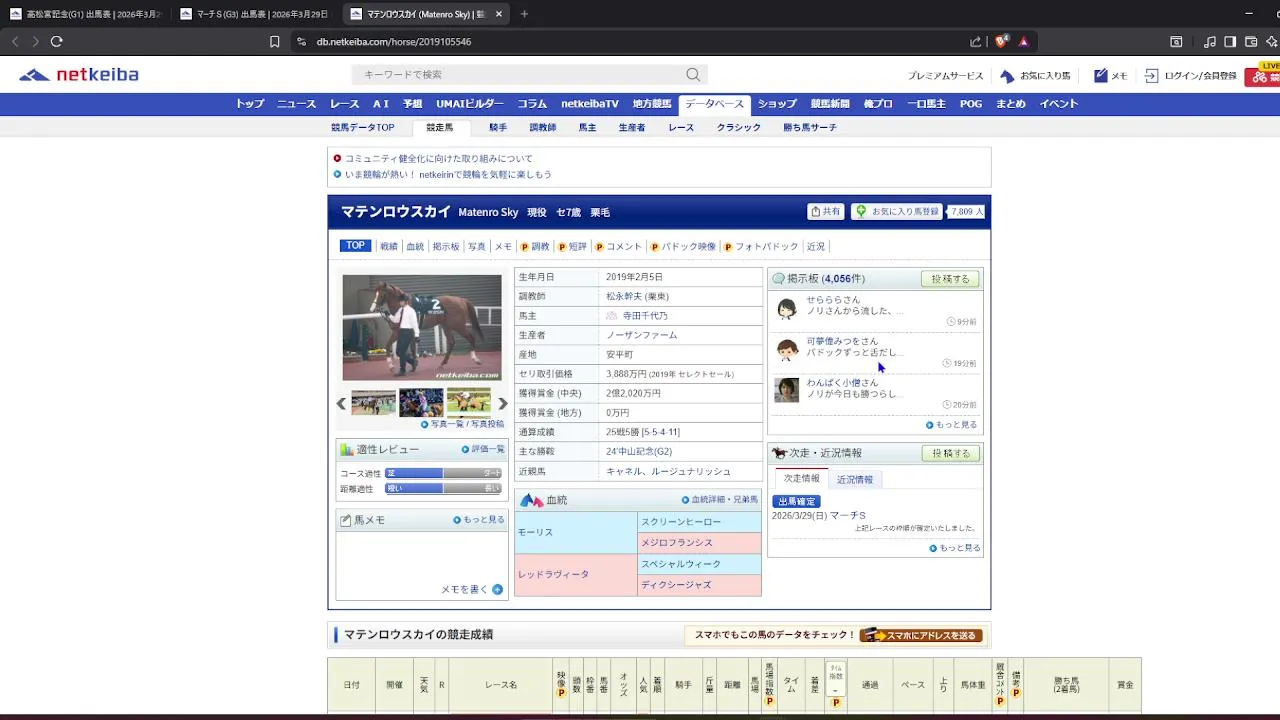Select the 騎手 sub-navigation tab
Screen dimensions: 1280x720
point(498,128)
